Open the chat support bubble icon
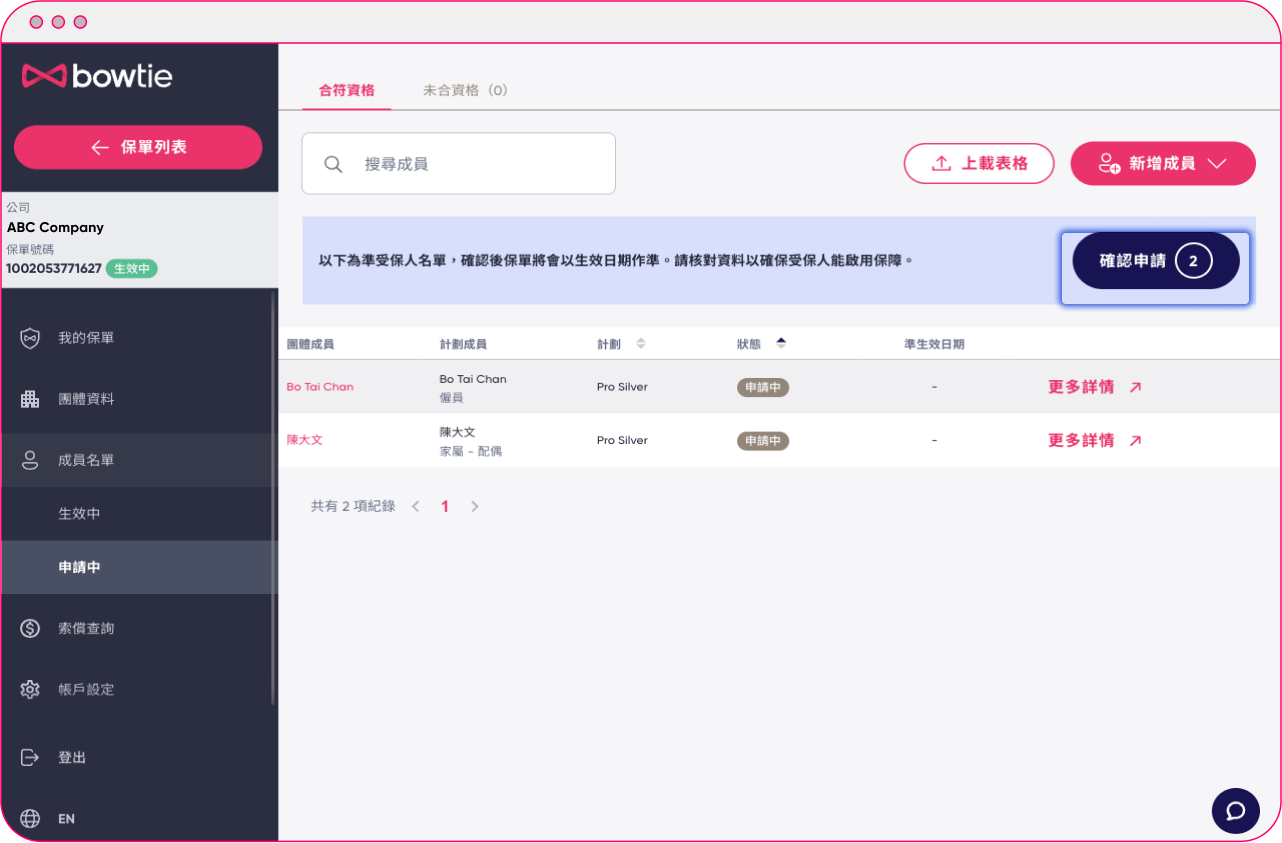 tap(1235, 810)
